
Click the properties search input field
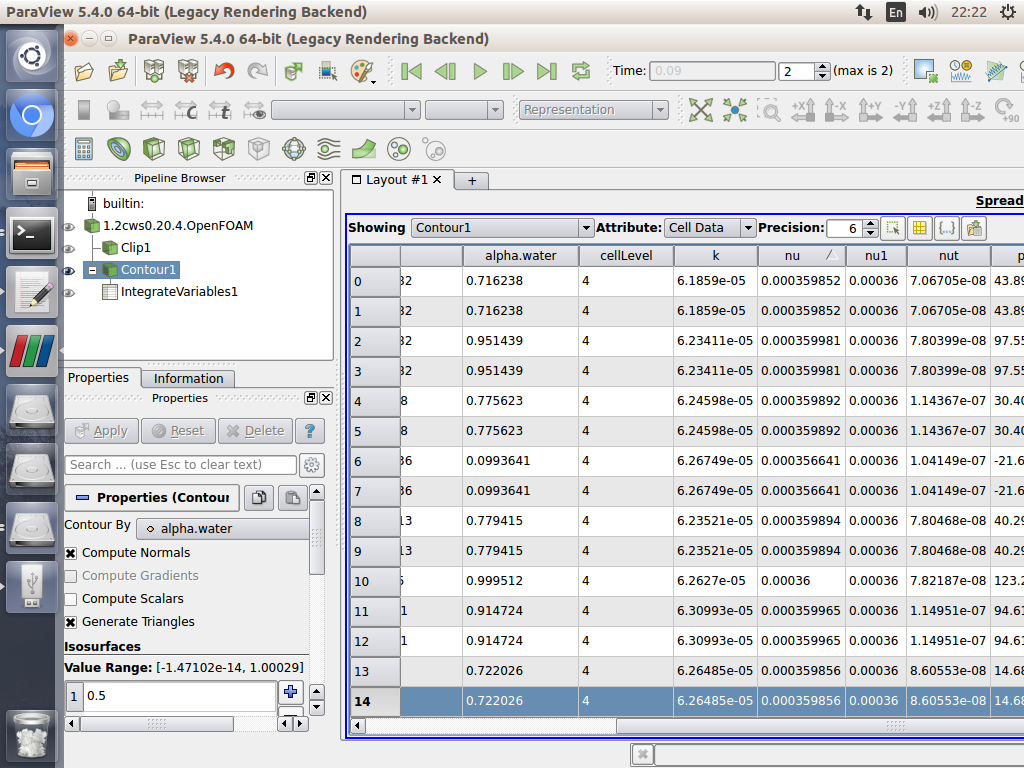[180, 465]
